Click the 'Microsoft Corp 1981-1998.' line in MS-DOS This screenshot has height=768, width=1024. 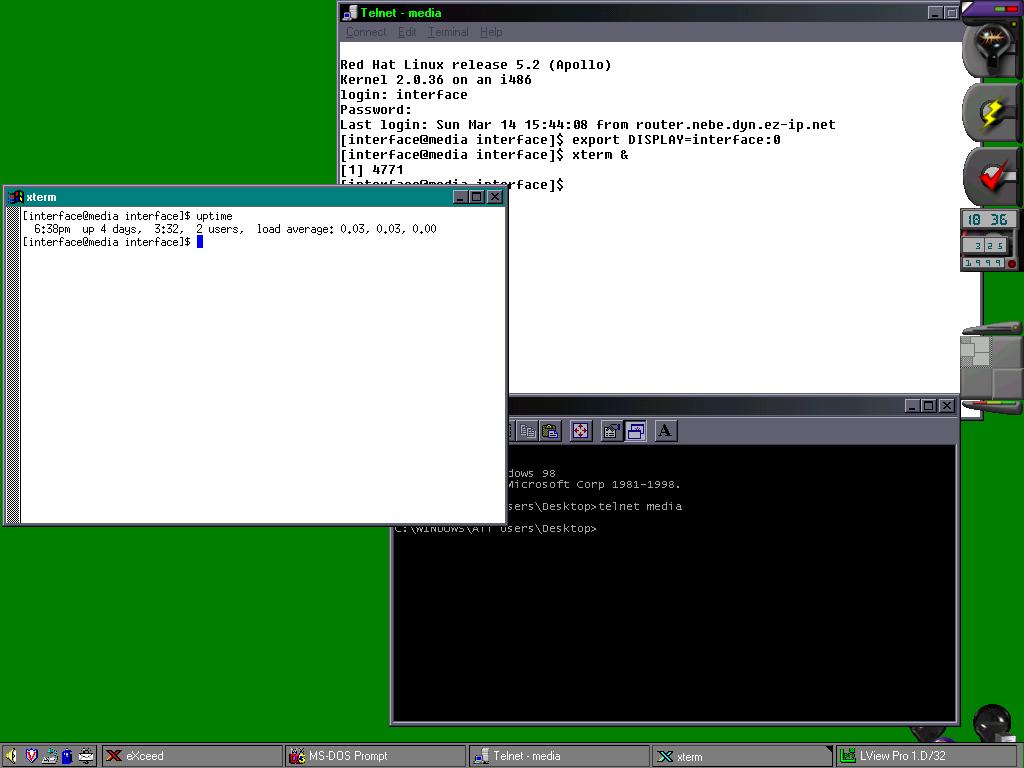(594, 485)
